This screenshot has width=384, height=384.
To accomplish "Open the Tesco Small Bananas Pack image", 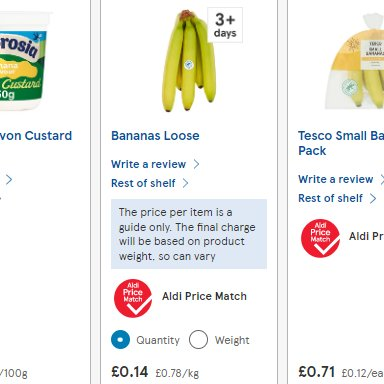I will coord(354,61).
